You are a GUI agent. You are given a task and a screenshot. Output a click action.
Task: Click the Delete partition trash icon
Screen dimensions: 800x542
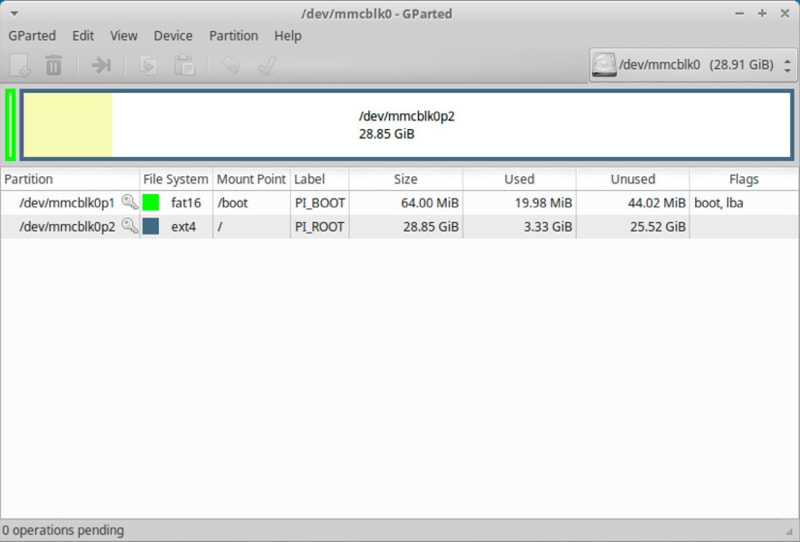[x=54, y=65]
